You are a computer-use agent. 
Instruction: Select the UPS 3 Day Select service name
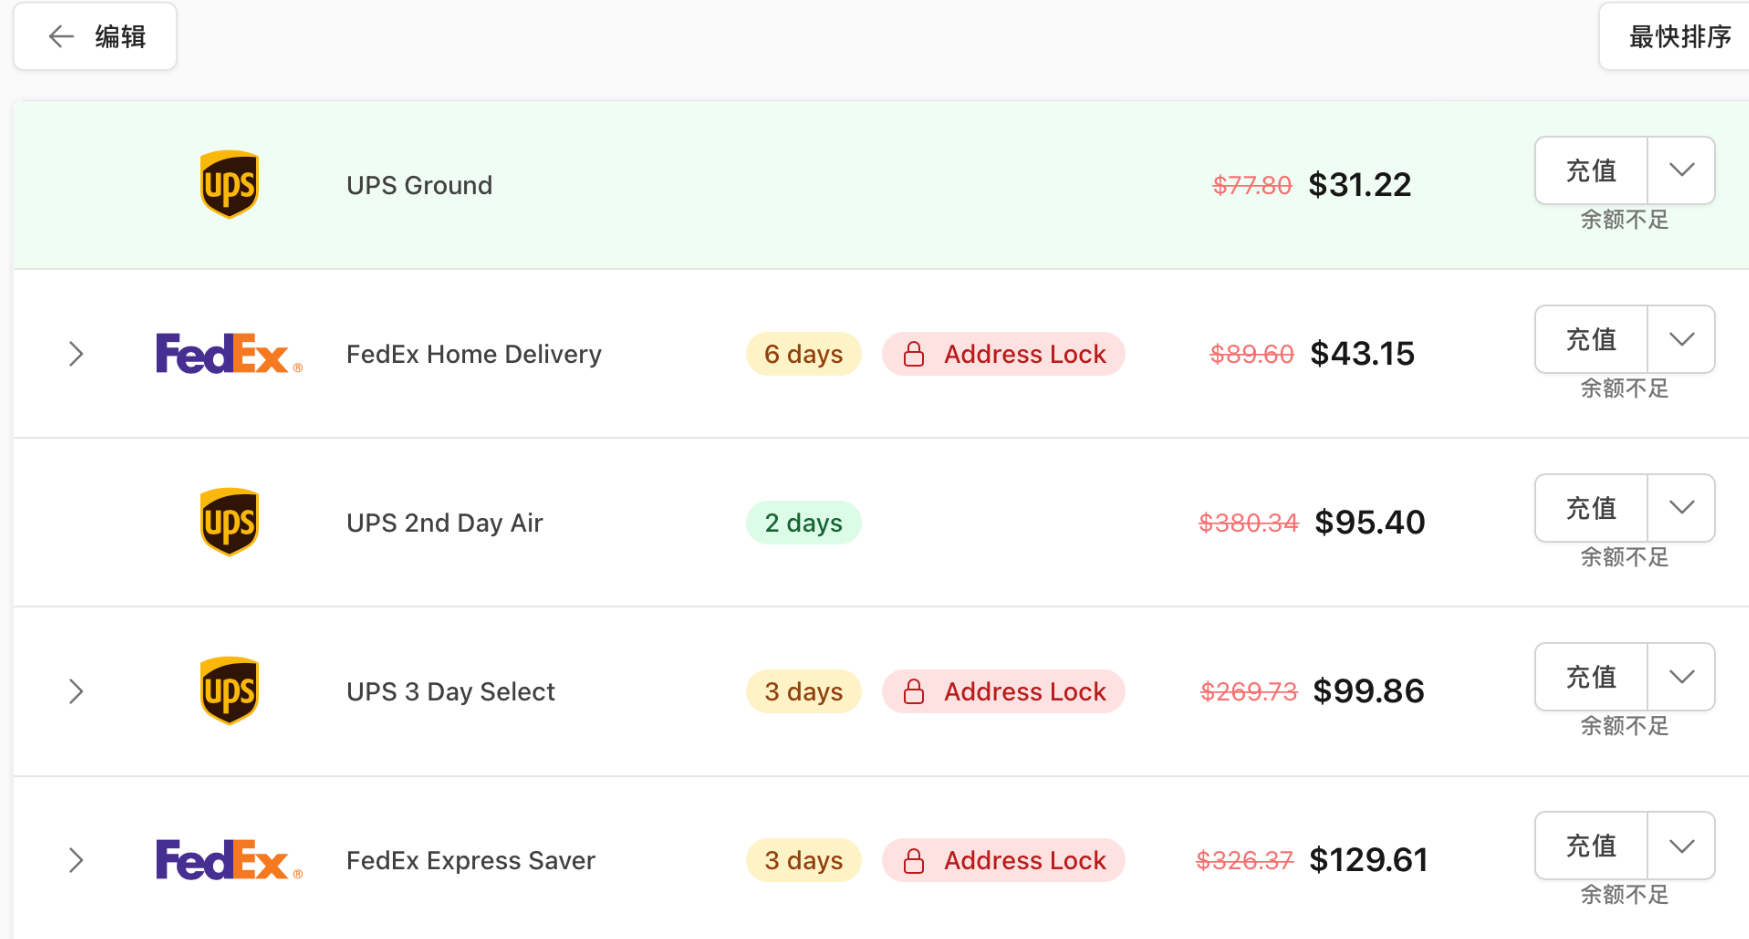(x=451, y=691)
